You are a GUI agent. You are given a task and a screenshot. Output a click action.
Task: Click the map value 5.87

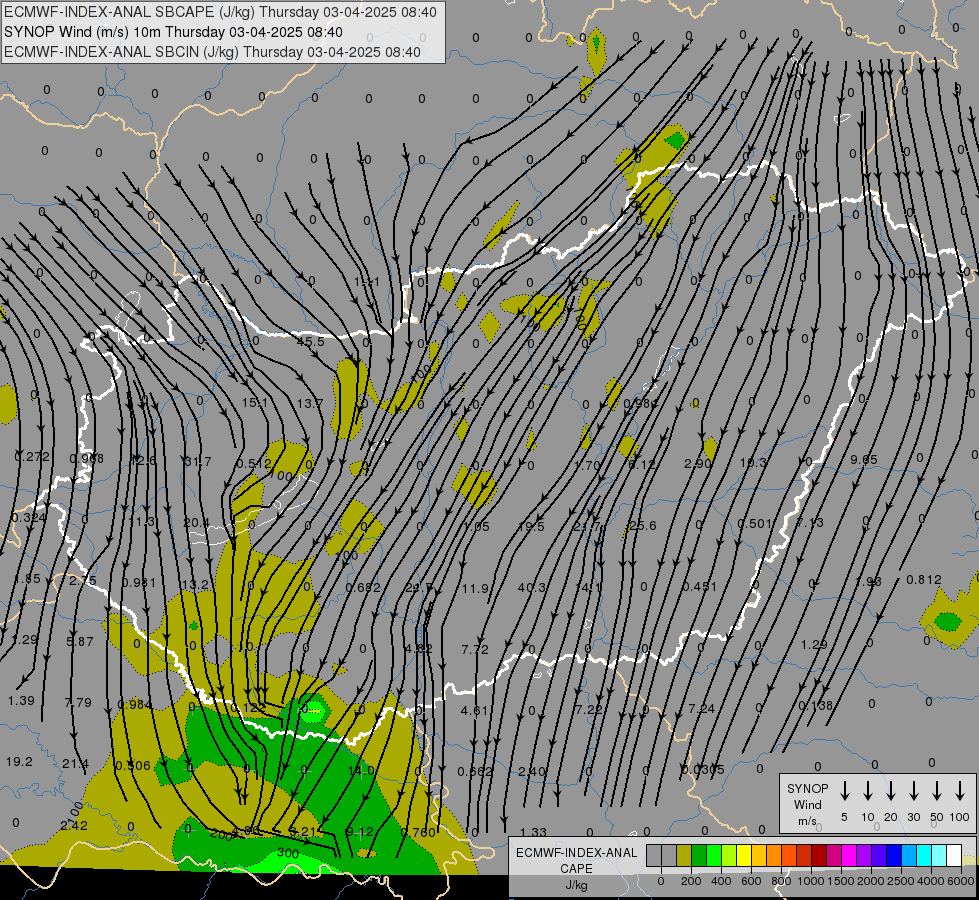coord(80,641)
